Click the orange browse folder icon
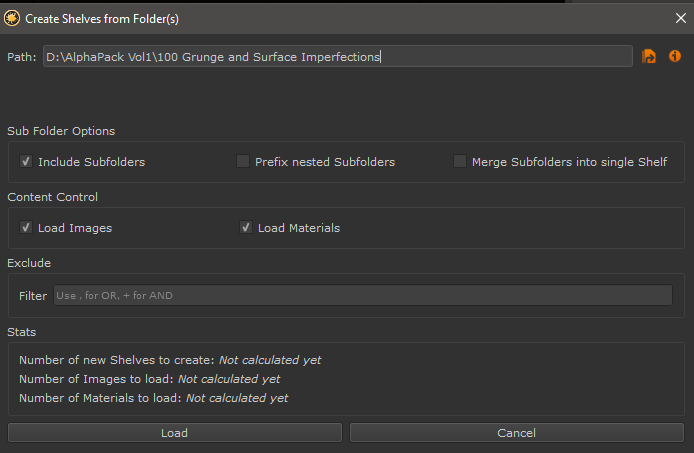The image size is (694, 453). click(650, 57)
